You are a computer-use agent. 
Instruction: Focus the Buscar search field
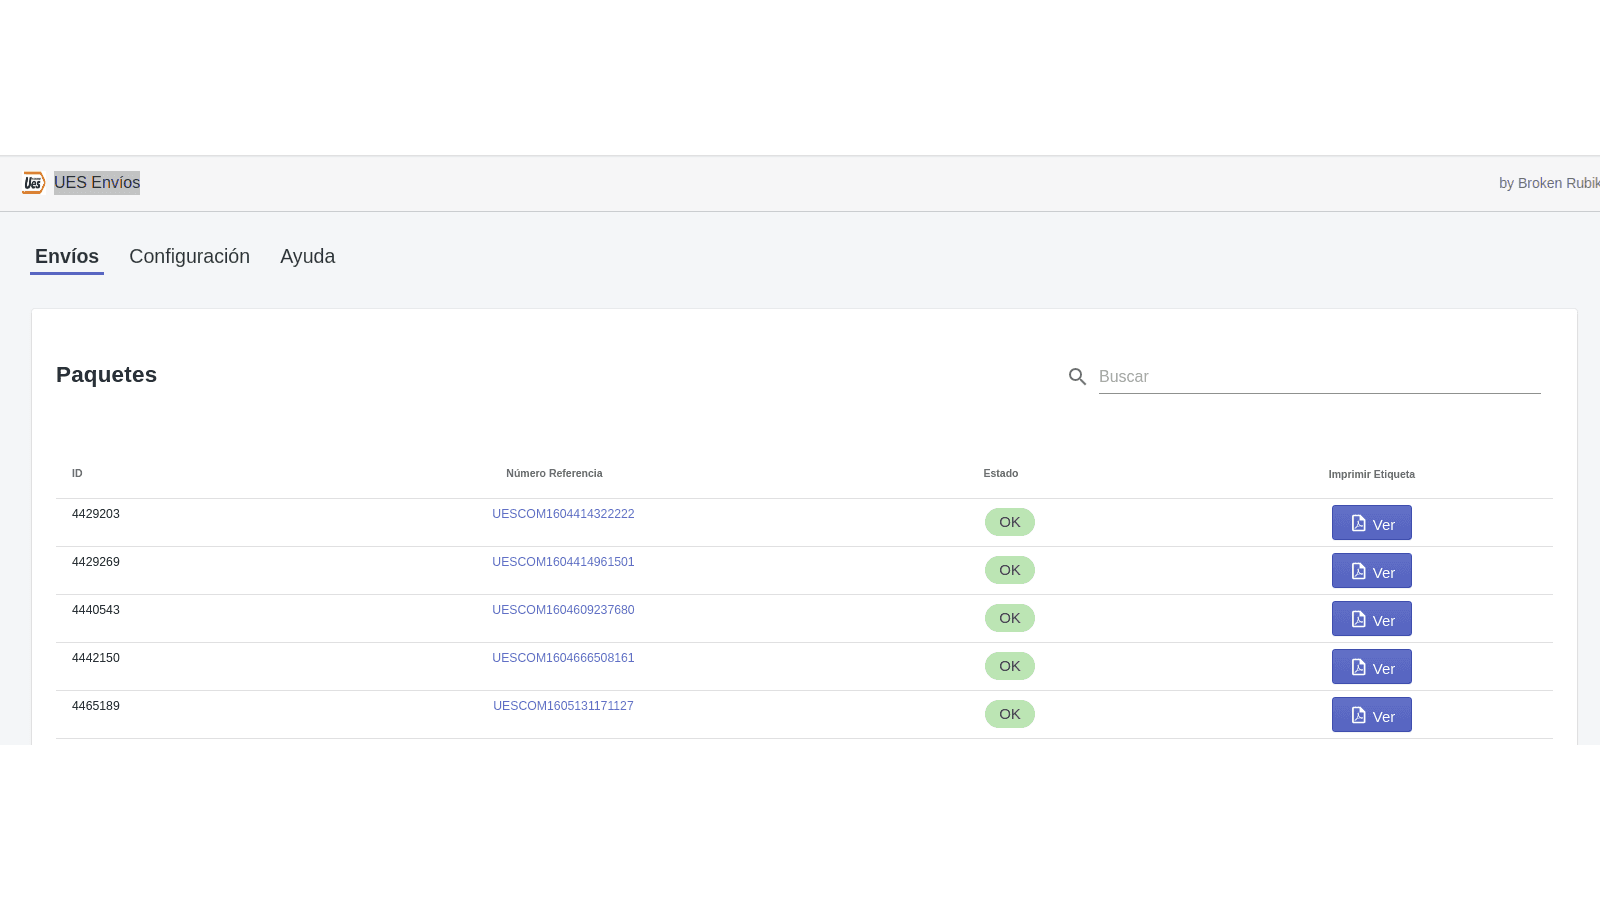[x=1318, y=377]
